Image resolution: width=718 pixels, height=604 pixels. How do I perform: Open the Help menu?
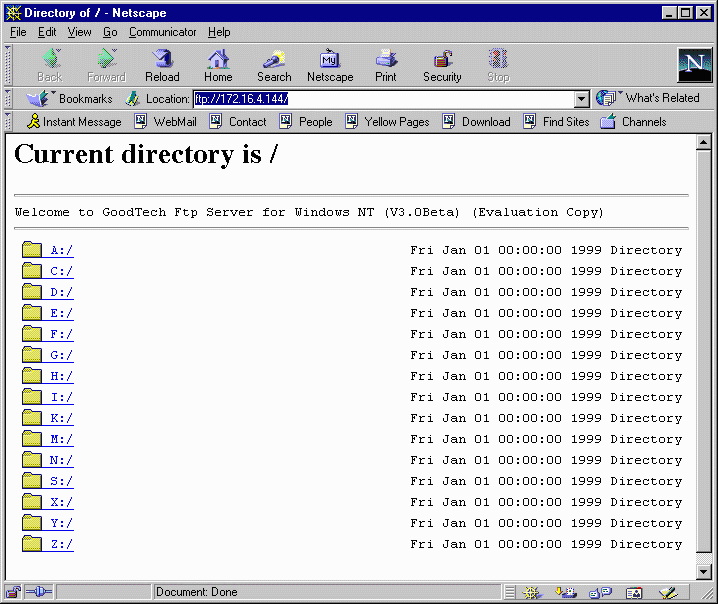(219, 32)
